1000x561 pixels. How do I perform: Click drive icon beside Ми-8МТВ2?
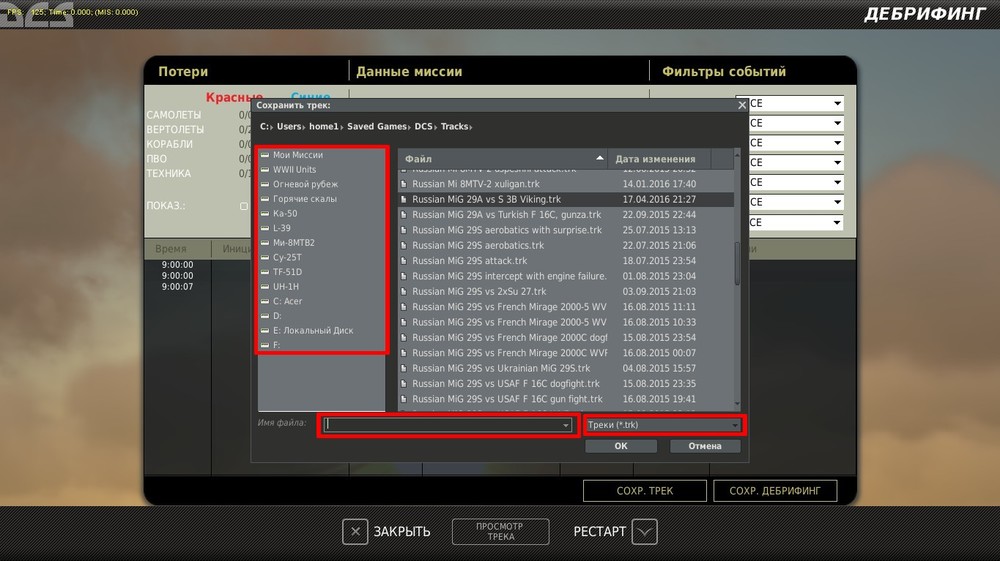point(265,243)
